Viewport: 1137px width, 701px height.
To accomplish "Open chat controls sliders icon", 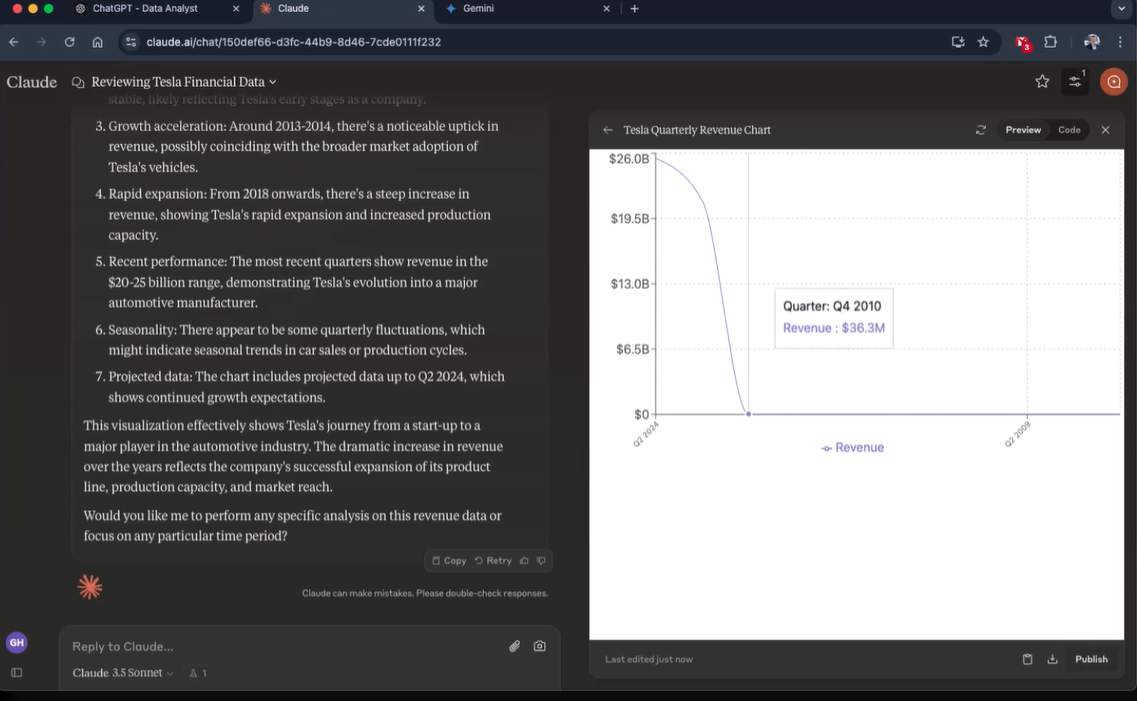I will tap(1075, 82).
